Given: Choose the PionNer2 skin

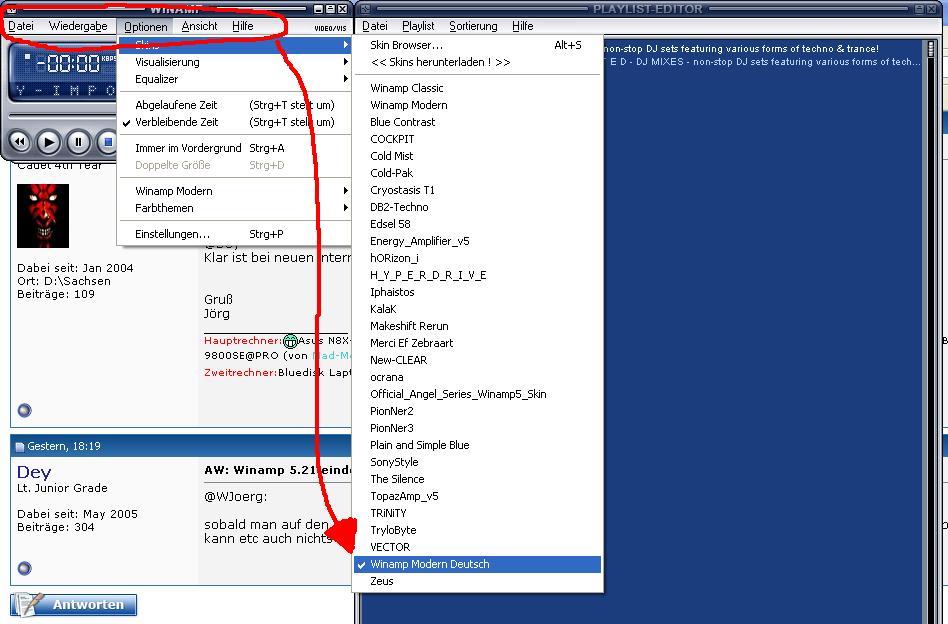Looking at the screenshot, I should pos(478,411).
